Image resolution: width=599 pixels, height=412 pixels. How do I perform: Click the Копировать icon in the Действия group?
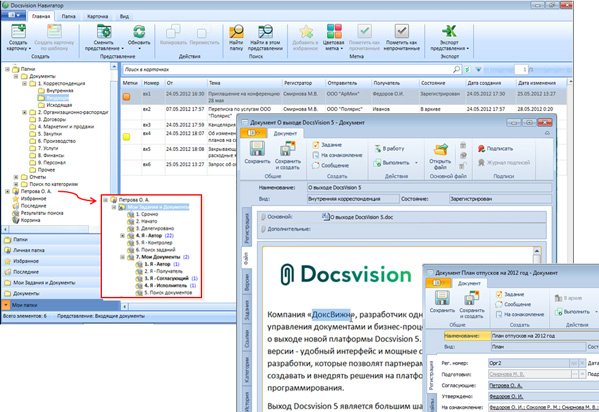point(173,31)
